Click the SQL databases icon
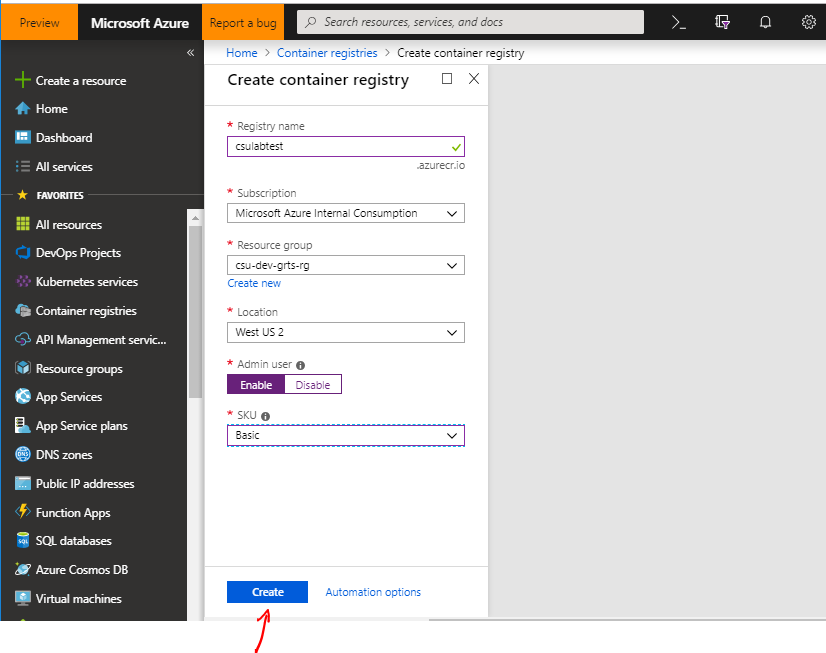Viewport: 826px width, 653px height. [23, 540]
